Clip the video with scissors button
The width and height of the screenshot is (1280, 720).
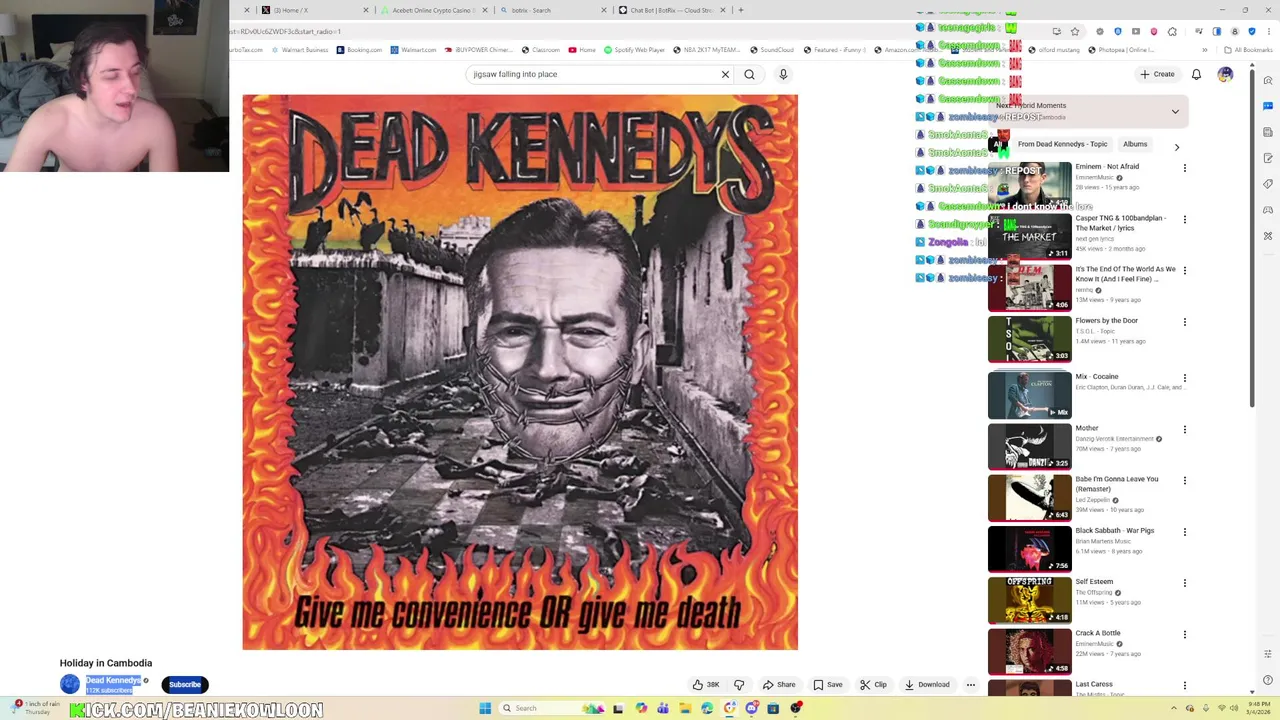coord(873,685)
